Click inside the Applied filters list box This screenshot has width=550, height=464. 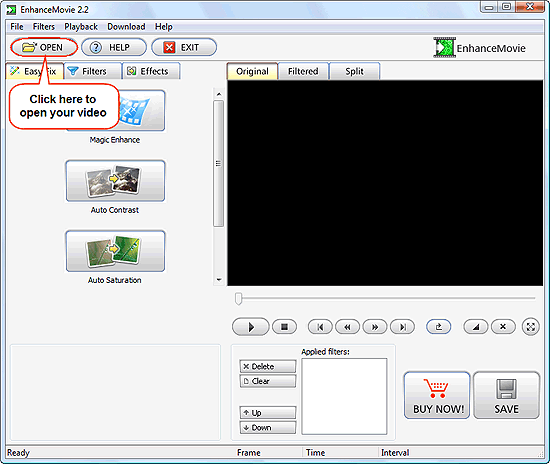click(x=344, y=396)
